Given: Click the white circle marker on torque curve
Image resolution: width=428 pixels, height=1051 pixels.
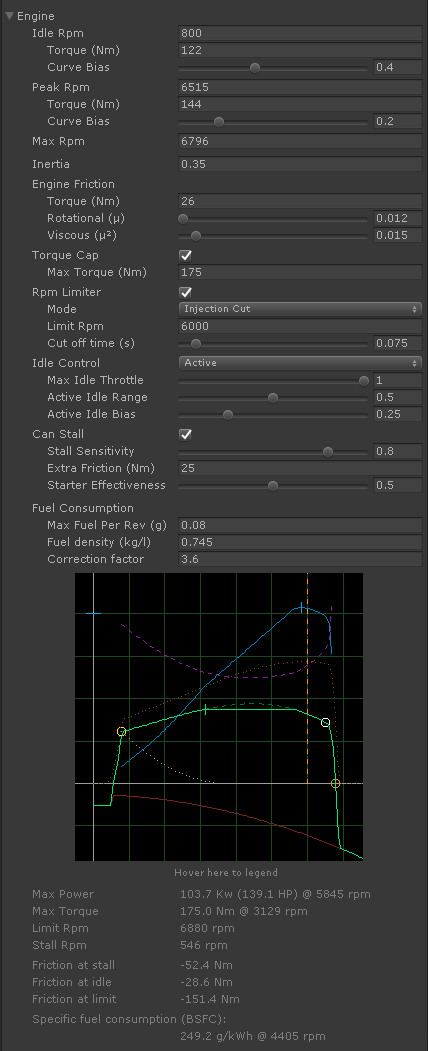Looking at the screenshot, I should pyautogui.click(x=326, y=722).
